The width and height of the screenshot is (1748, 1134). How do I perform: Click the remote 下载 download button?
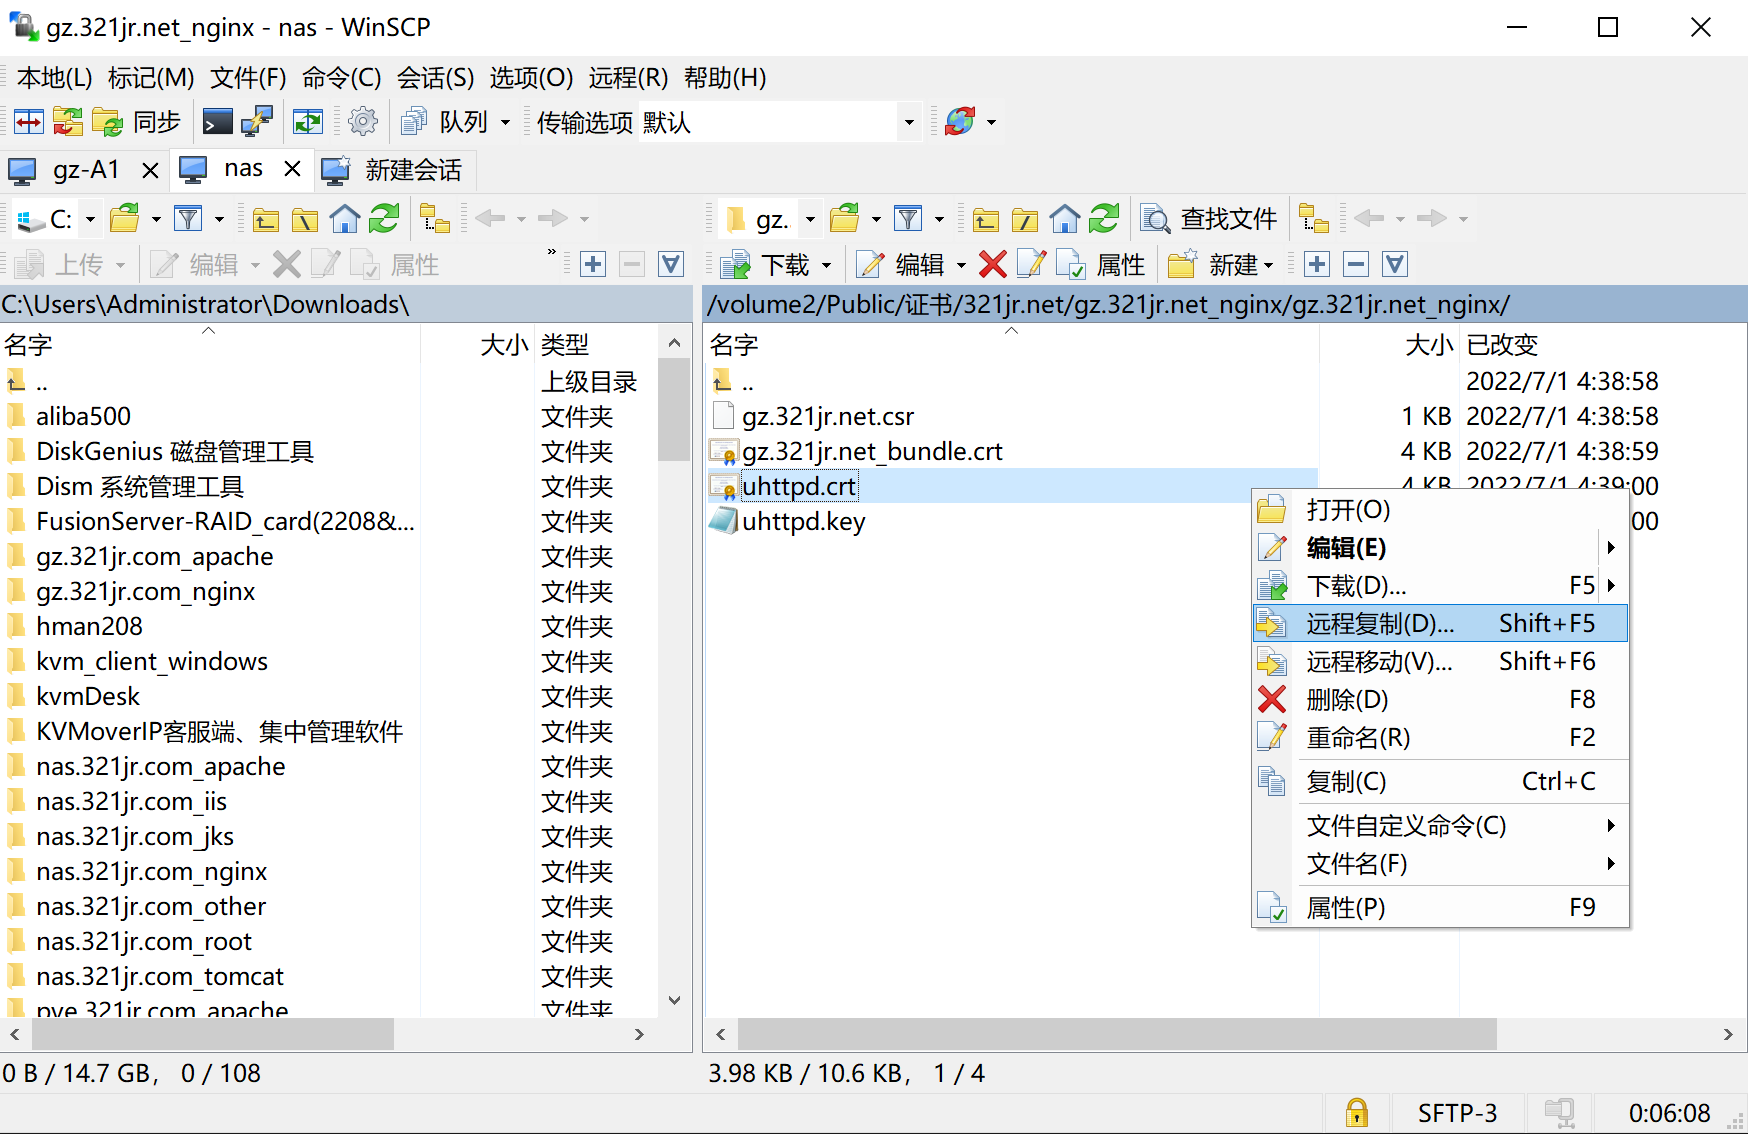(765, 264)
